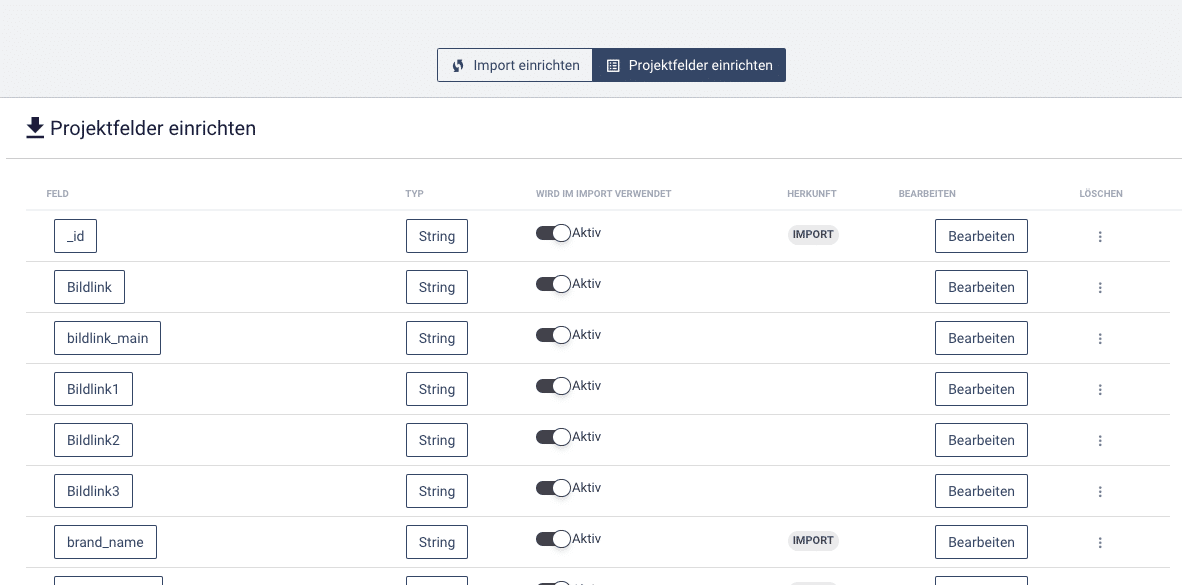Click download icon beside Projektfelder einrichten heading

tap(35, 128)
